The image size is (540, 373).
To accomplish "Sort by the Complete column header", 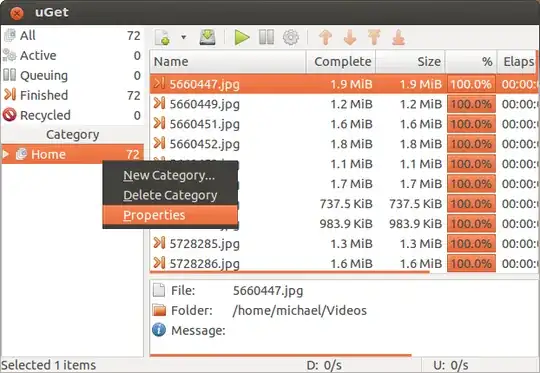I will [341, 62].
